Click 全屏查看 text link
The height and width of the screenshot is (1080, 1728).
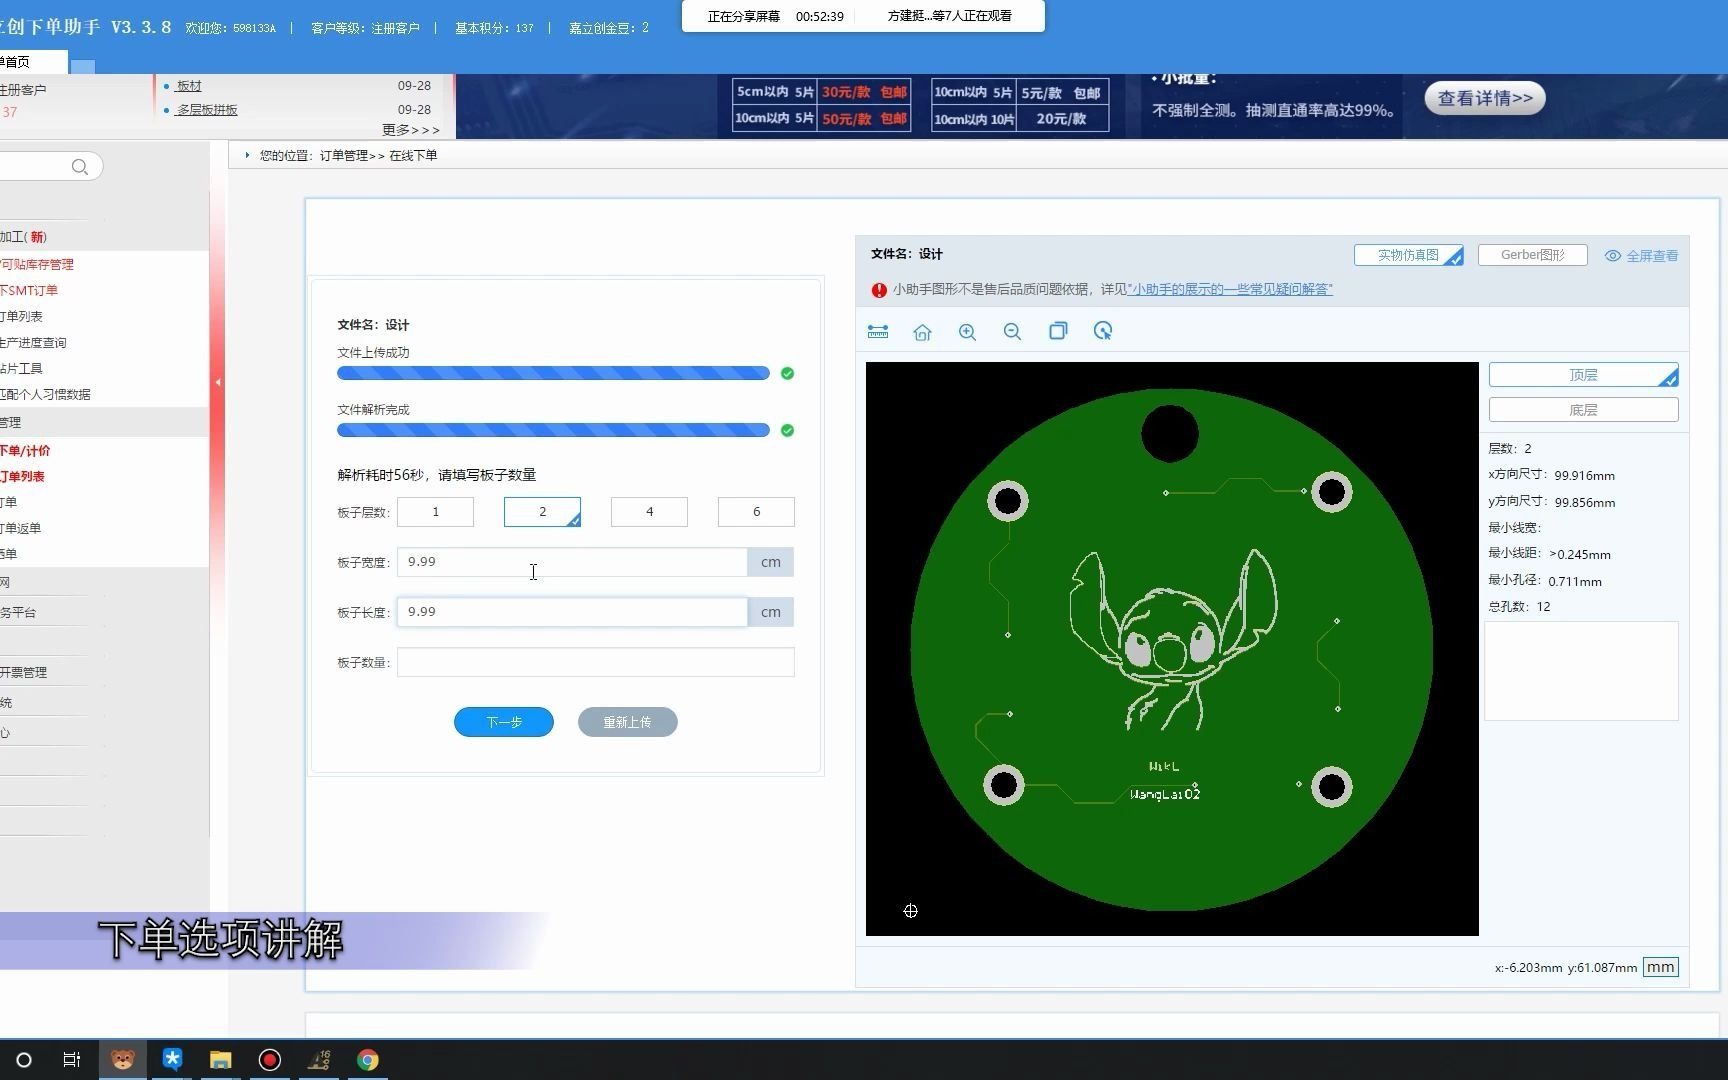click(1652, 256)
